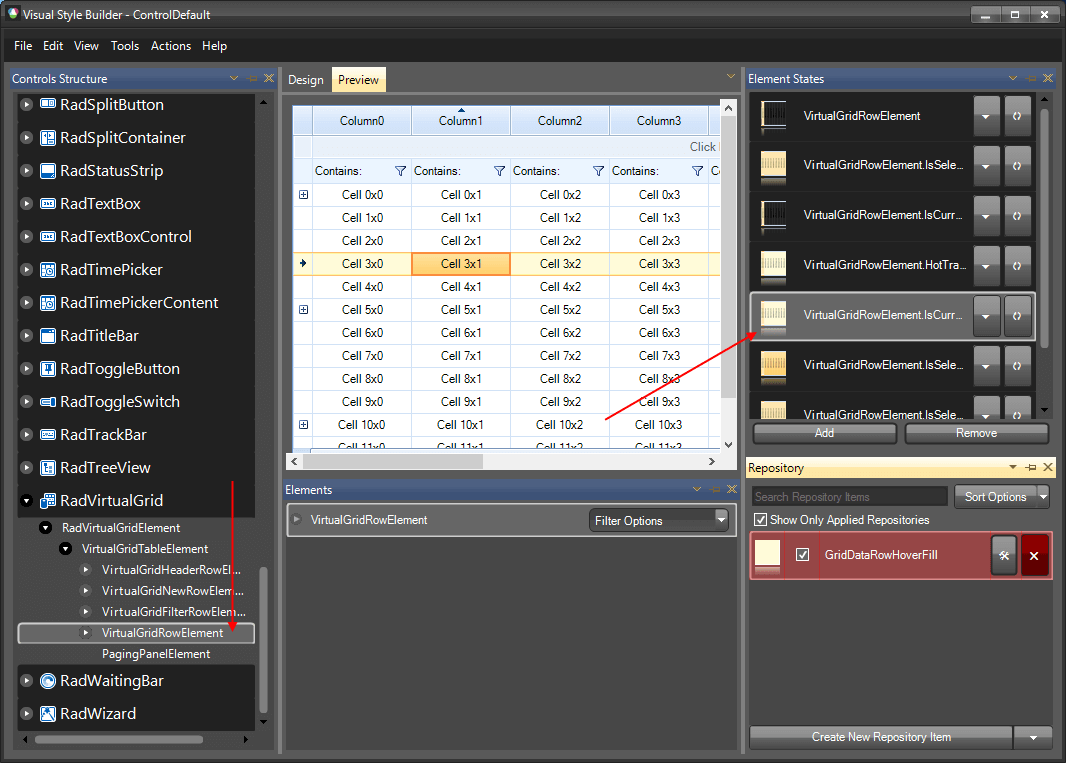Open the Filter Options dropdown in Elements panel
The height and width of the screenshot is (763, 1066).
[659, 520]
